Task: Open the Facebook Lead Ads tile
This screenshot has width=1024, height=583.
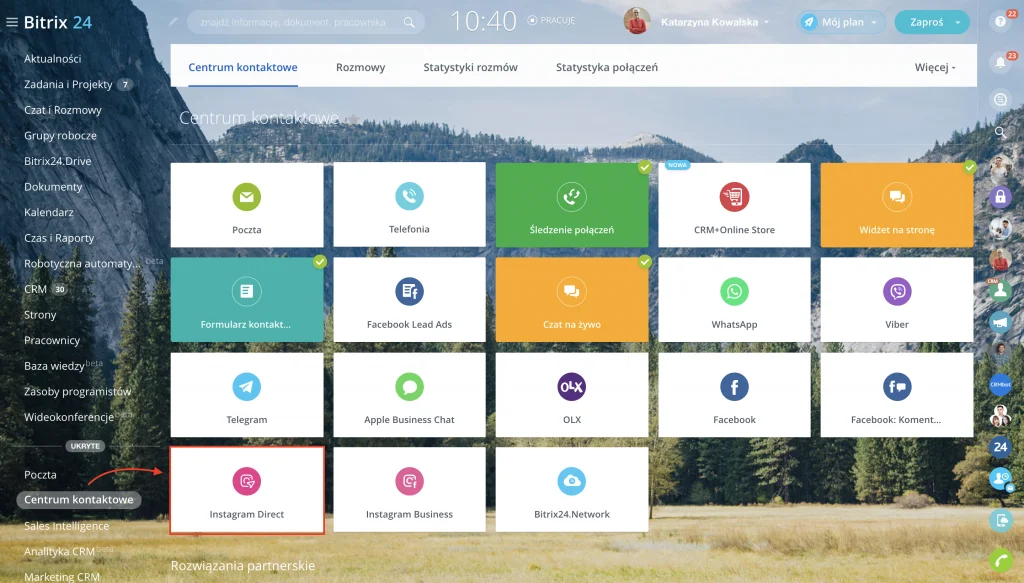Action: [409, 300]
